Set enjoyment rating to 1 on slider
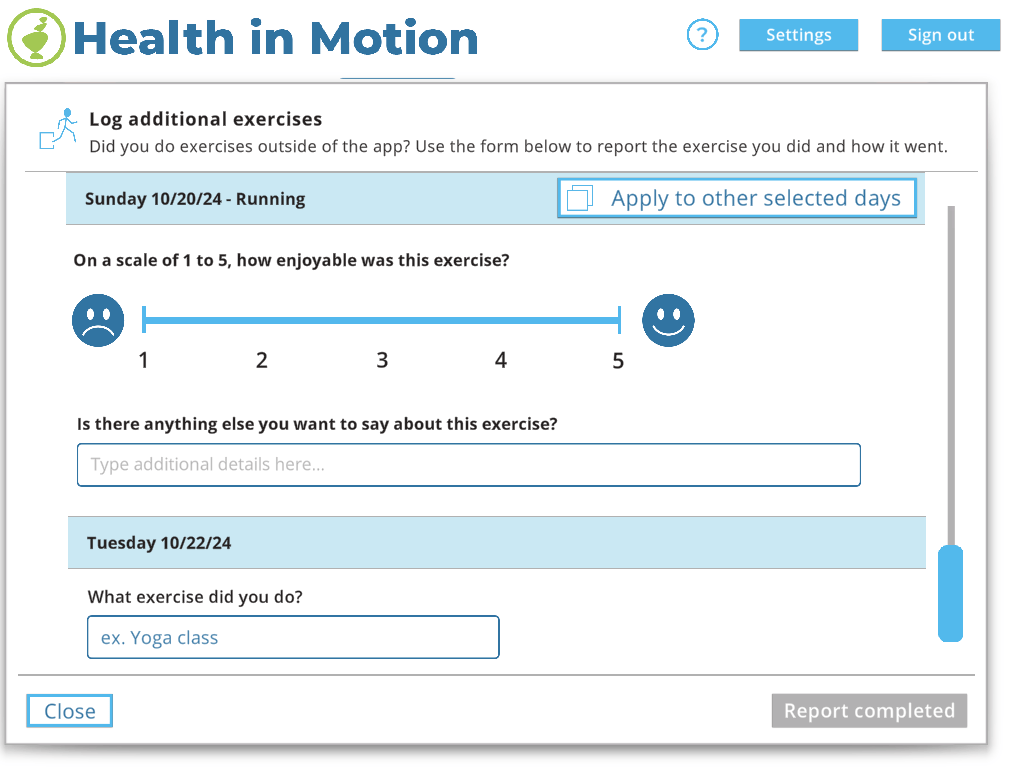 point(144,321)
